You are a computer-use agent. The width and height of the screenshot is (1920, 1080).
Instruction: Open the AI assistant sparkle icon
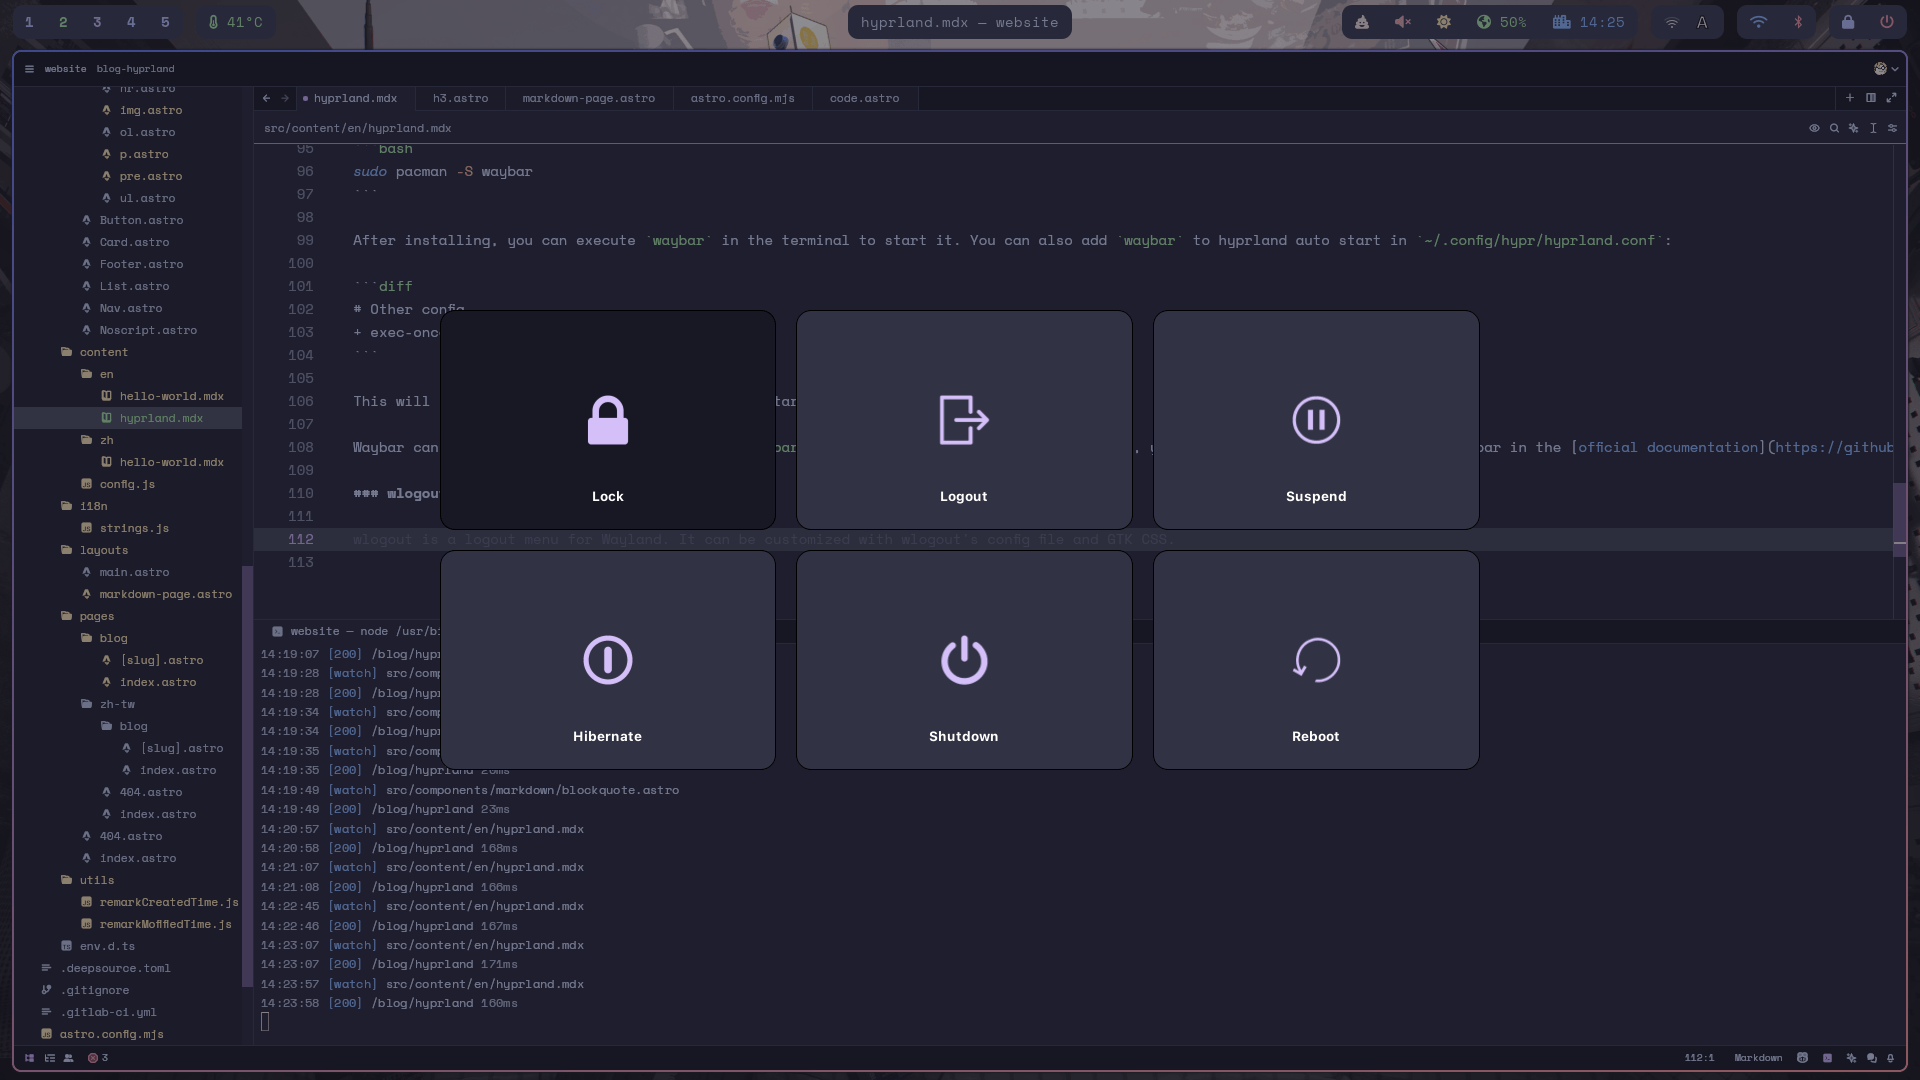(1852, 1057)
